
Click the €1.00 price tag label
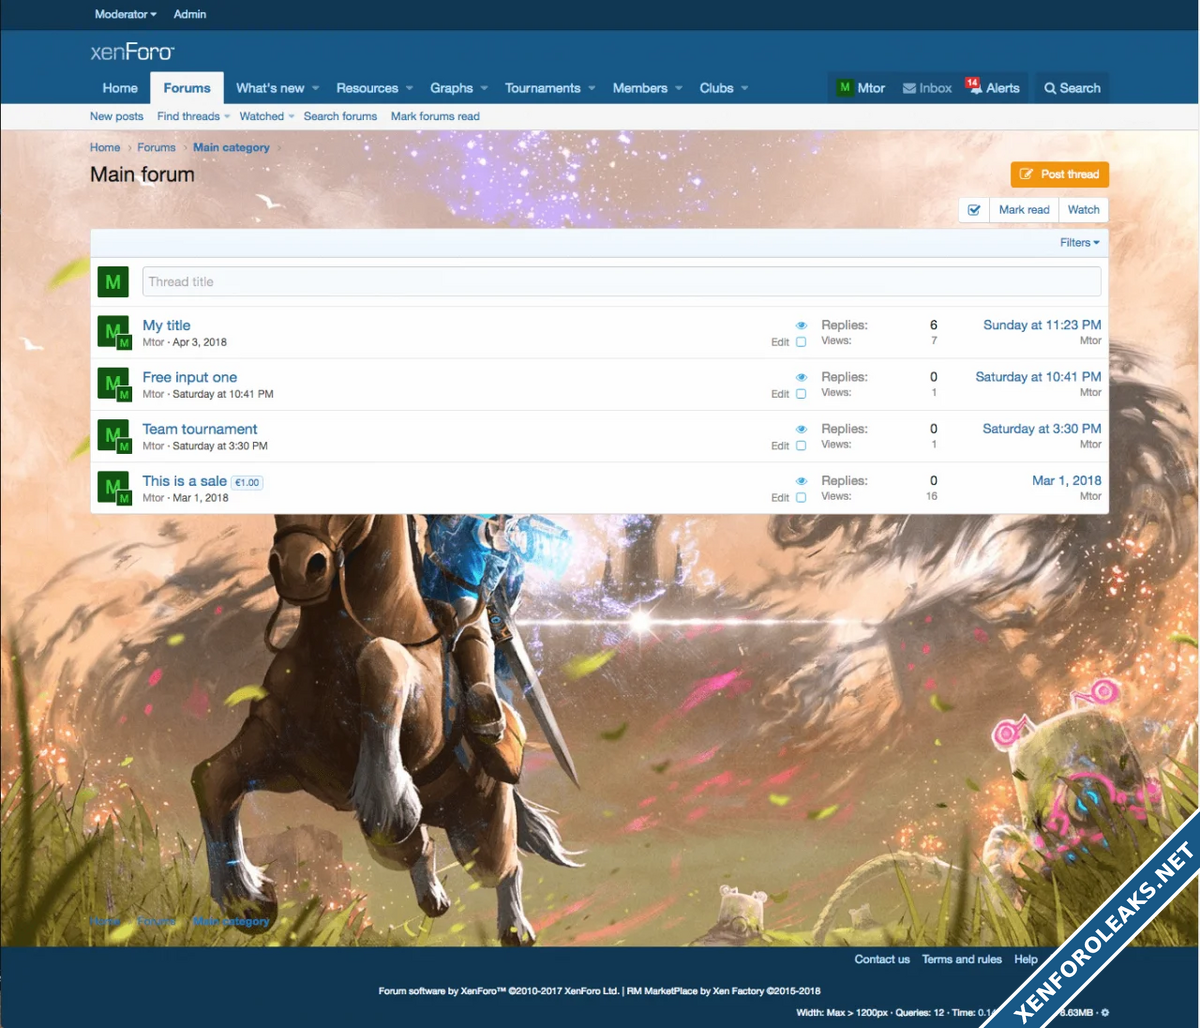(247, 483)
